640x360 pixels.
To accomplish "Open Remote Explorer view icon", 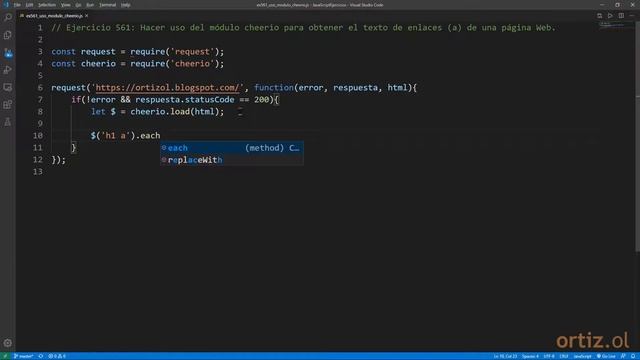I will (8, 87).
